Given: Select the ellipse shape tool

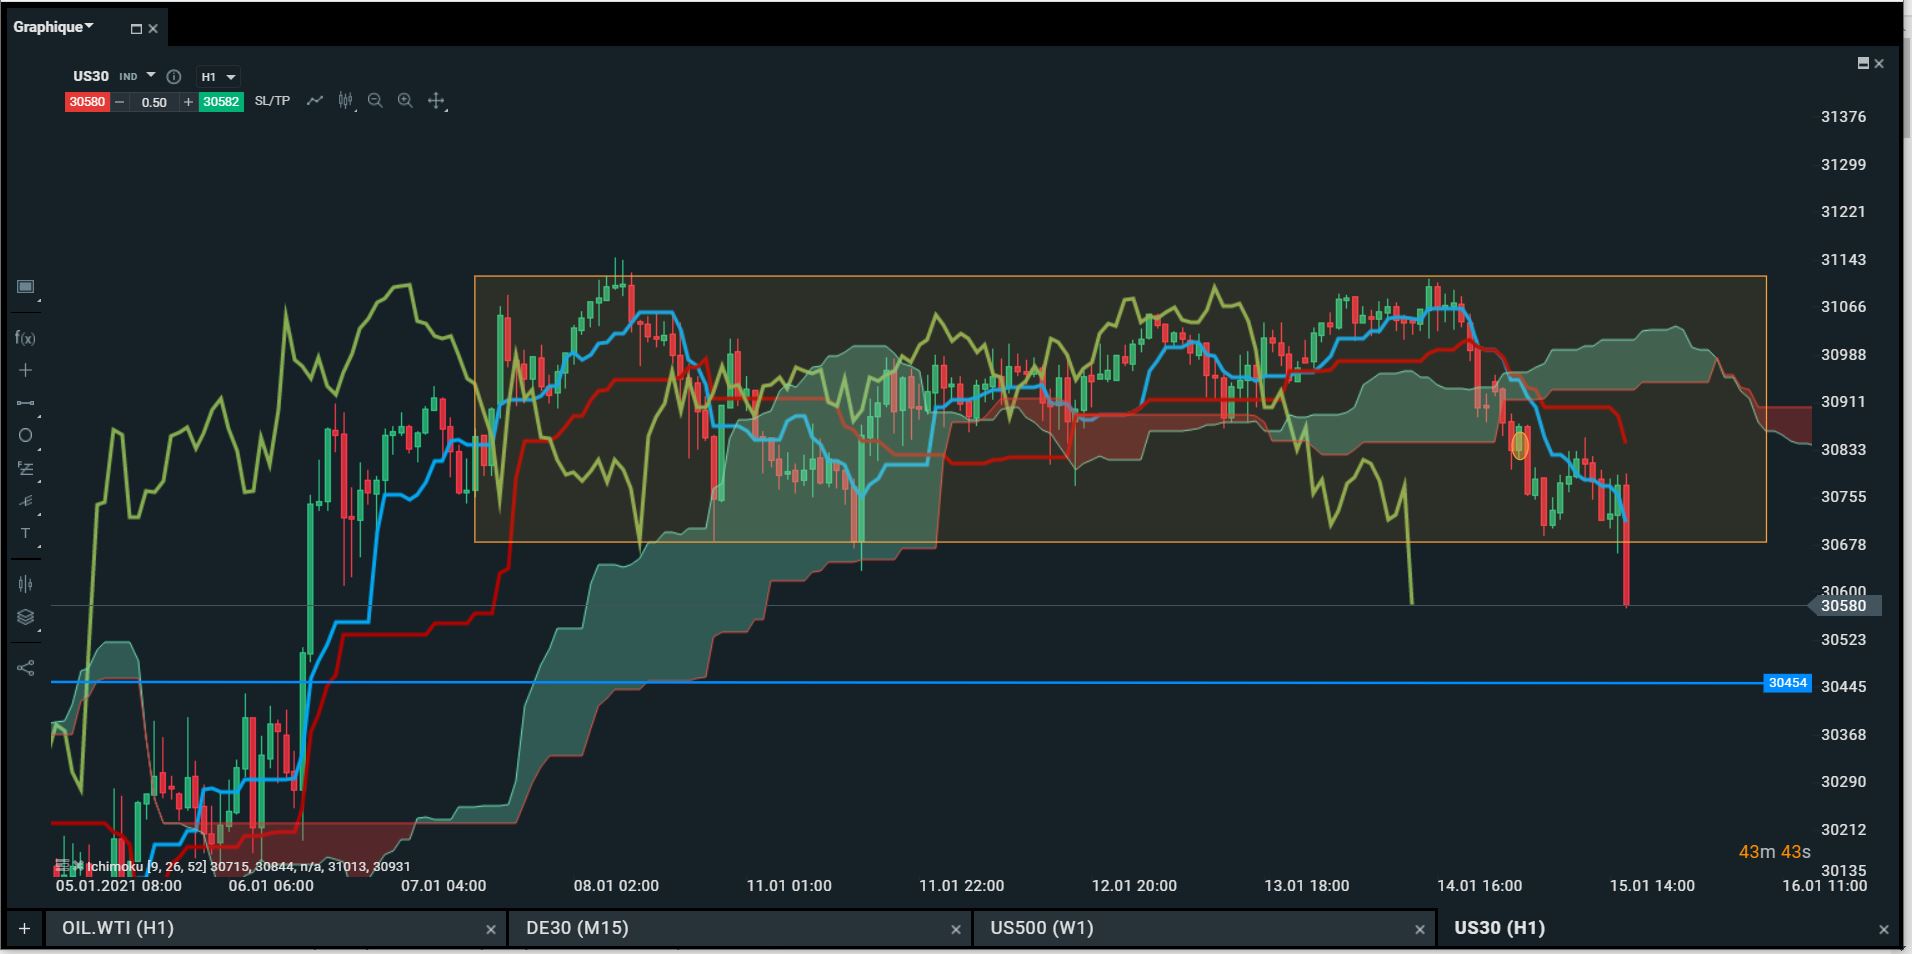Looking at the screenshot, I should [x=25, y=435].
